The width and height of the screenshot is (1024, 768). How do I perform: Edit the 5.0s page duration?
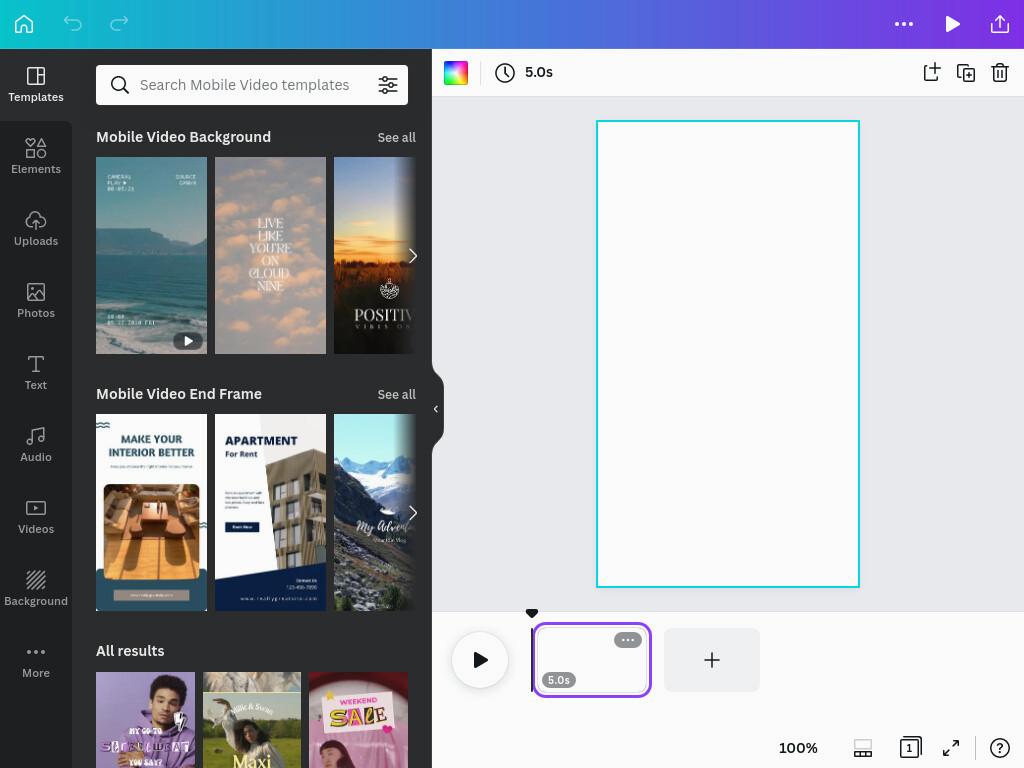(539, 72)
